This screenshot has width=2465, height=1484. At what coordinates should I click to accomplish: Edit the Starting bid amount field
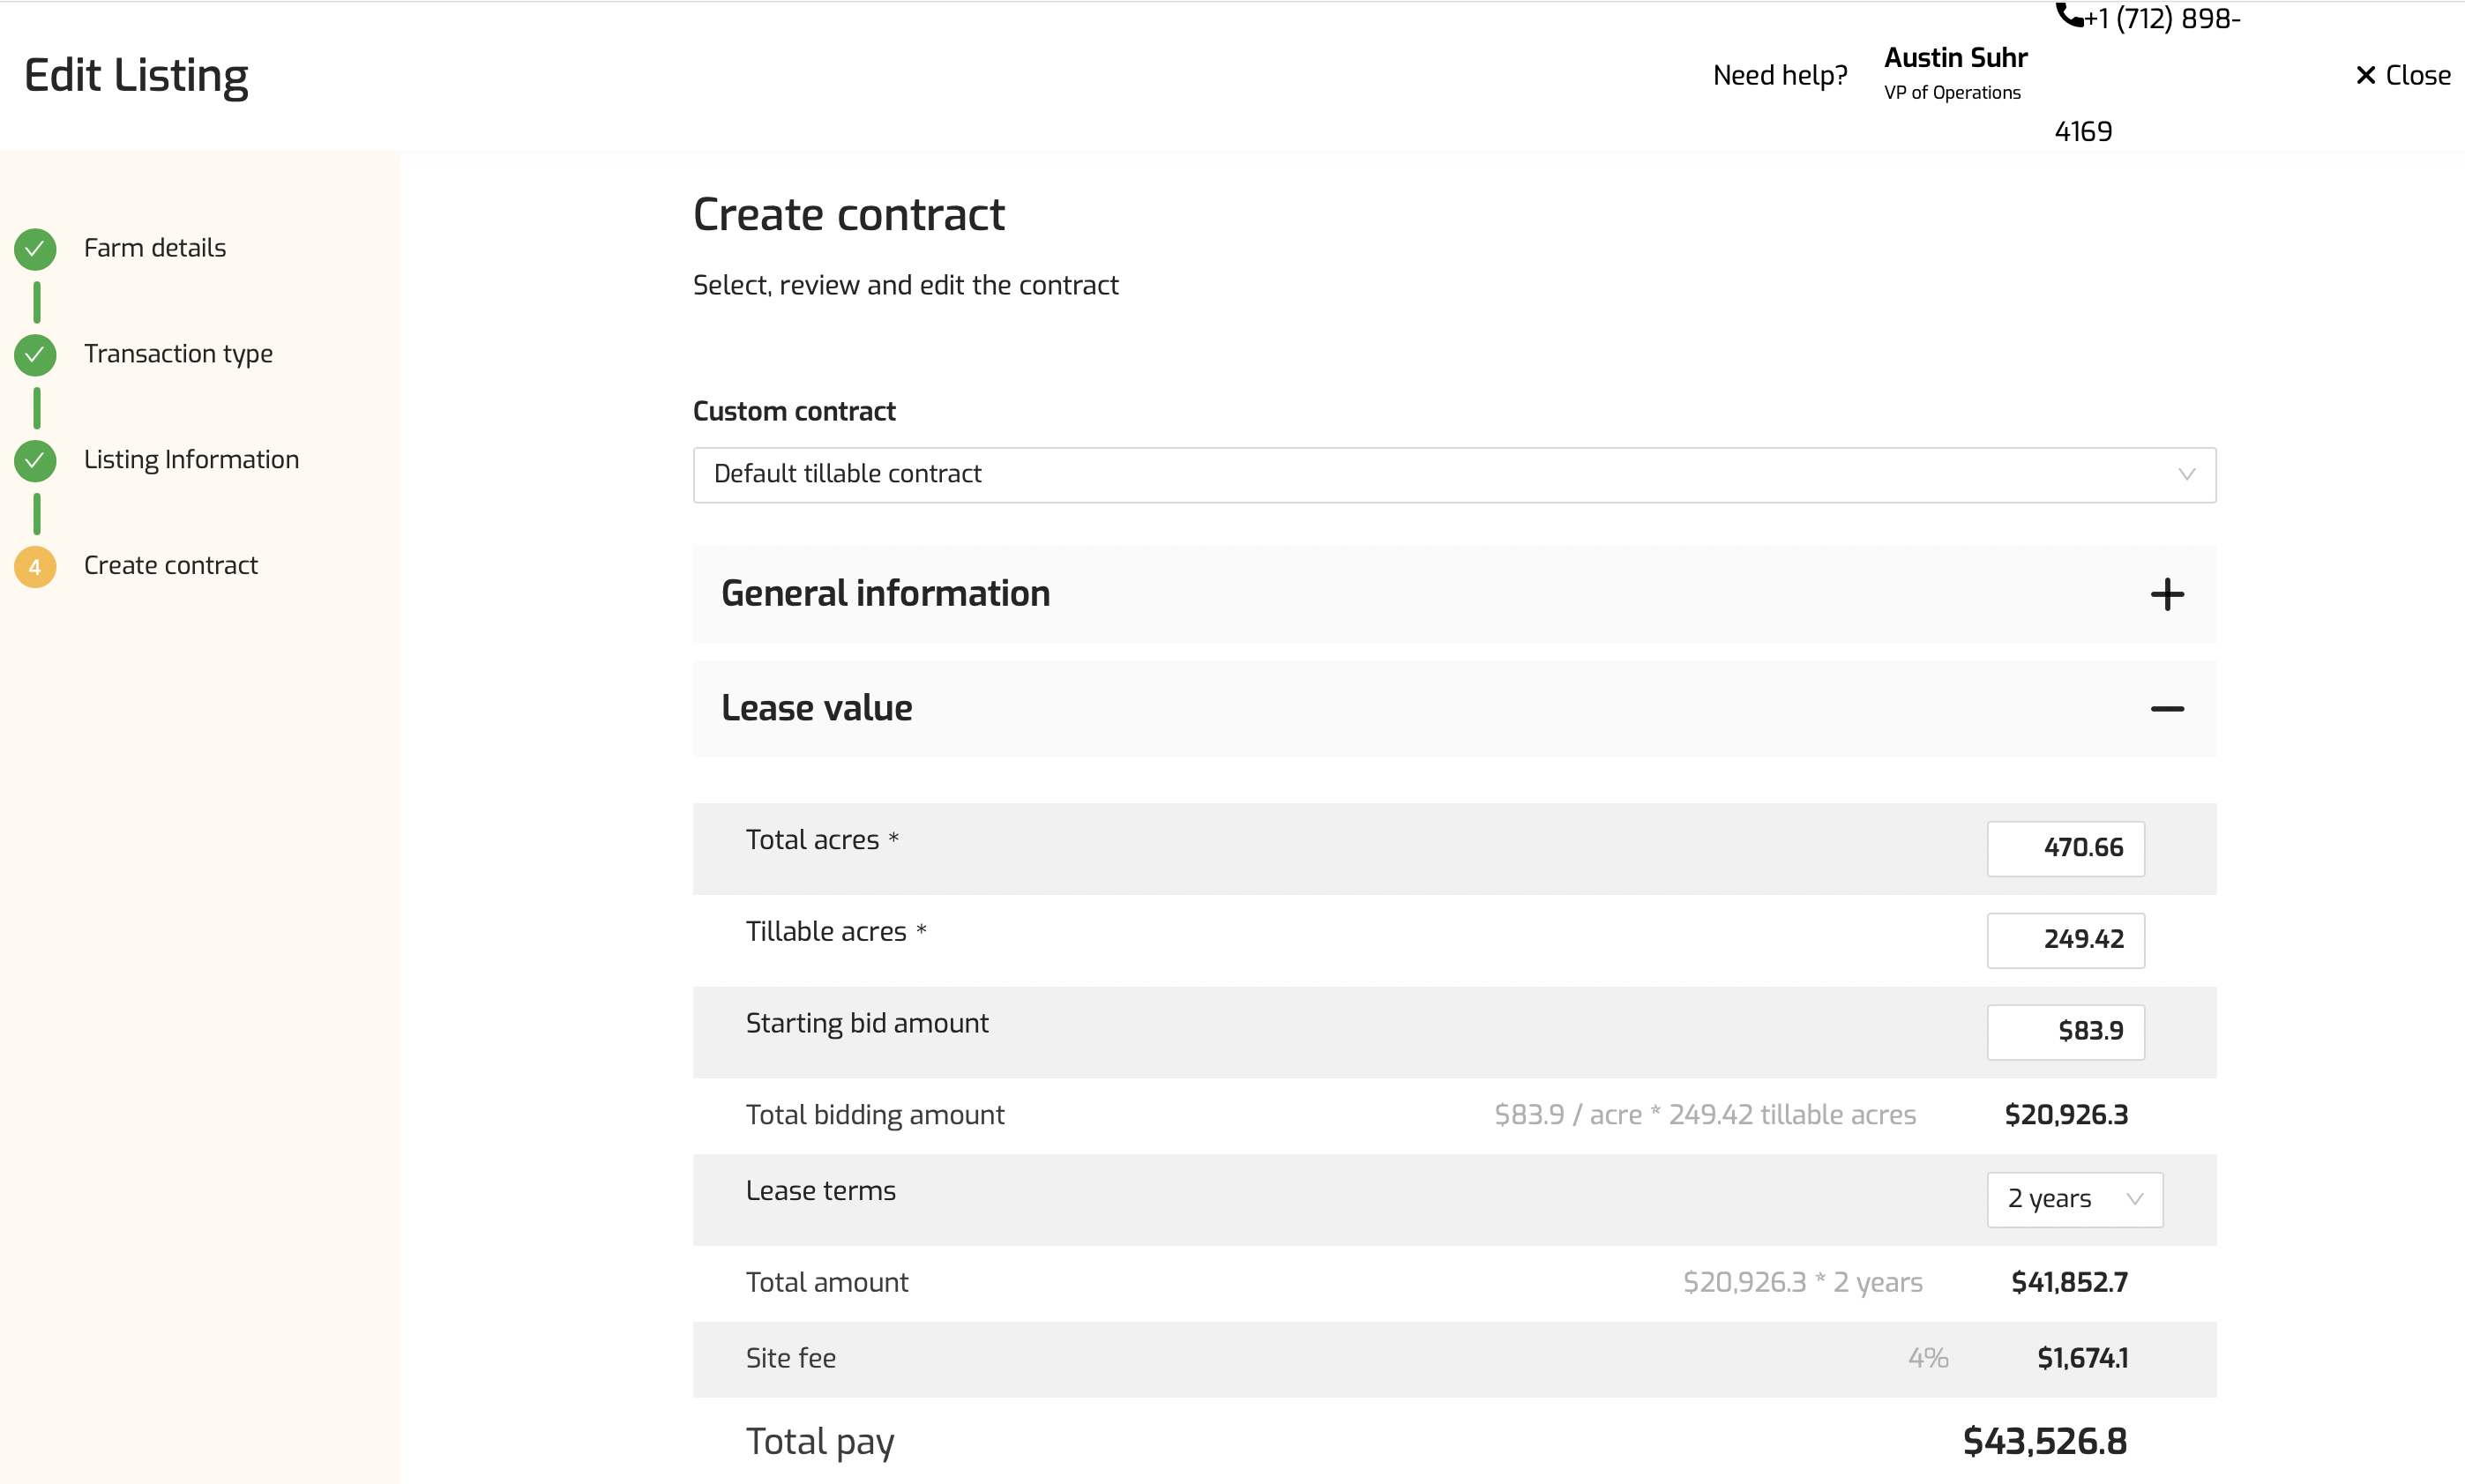pos(2065,1031)
